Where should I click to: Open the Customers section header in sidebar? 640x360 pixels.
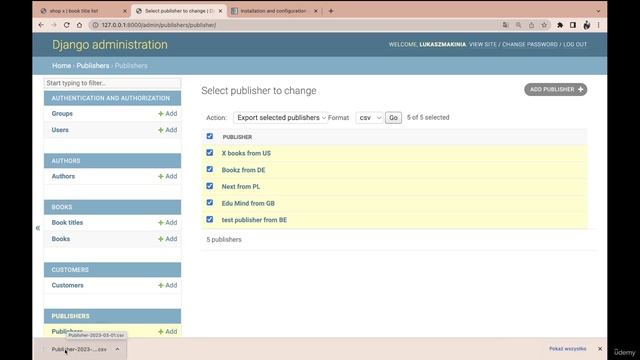click(x=70, y=270)
